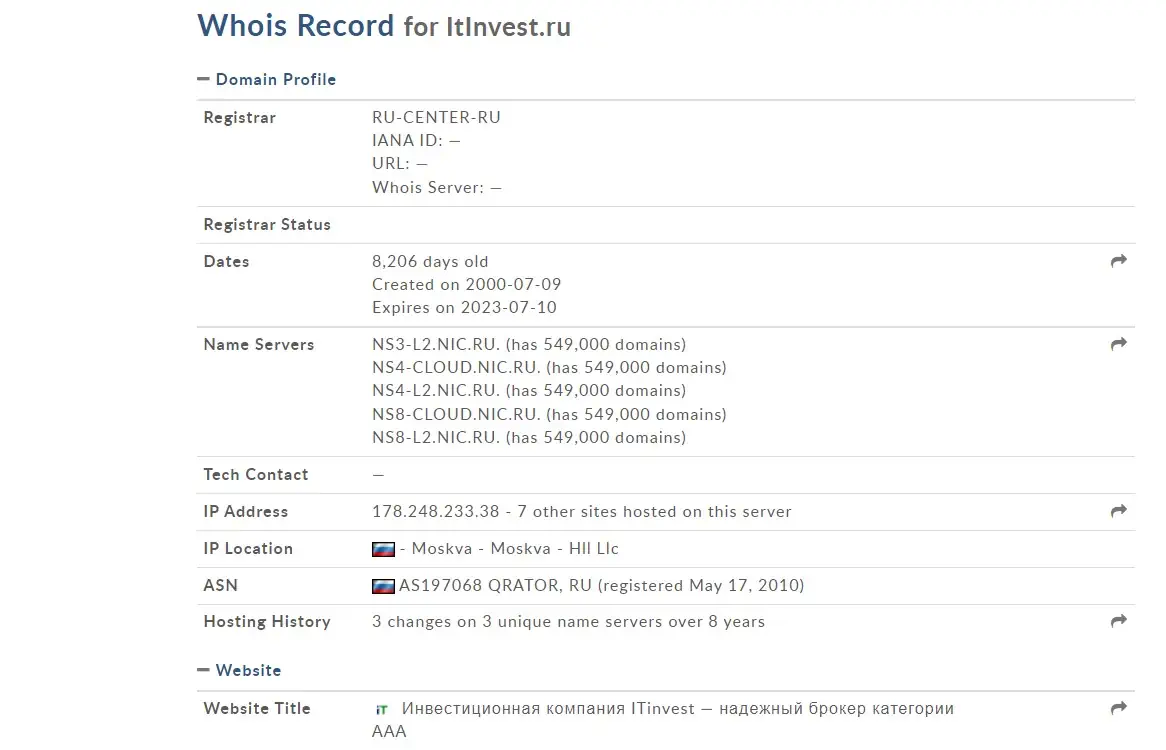Open the arrow icon for IP Address row
This screenshot has width=1166, height=750.
1118,511
